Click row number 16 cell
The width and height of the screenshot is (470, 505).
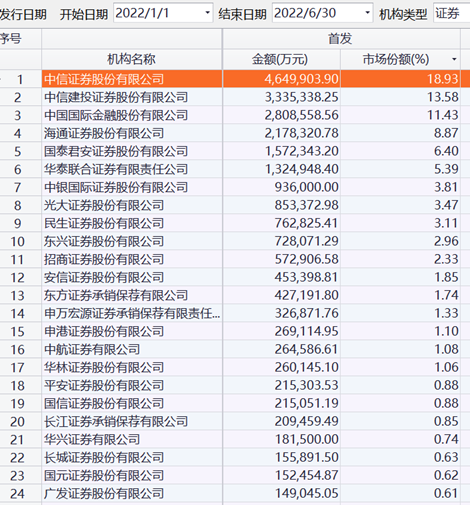point(20,349)
